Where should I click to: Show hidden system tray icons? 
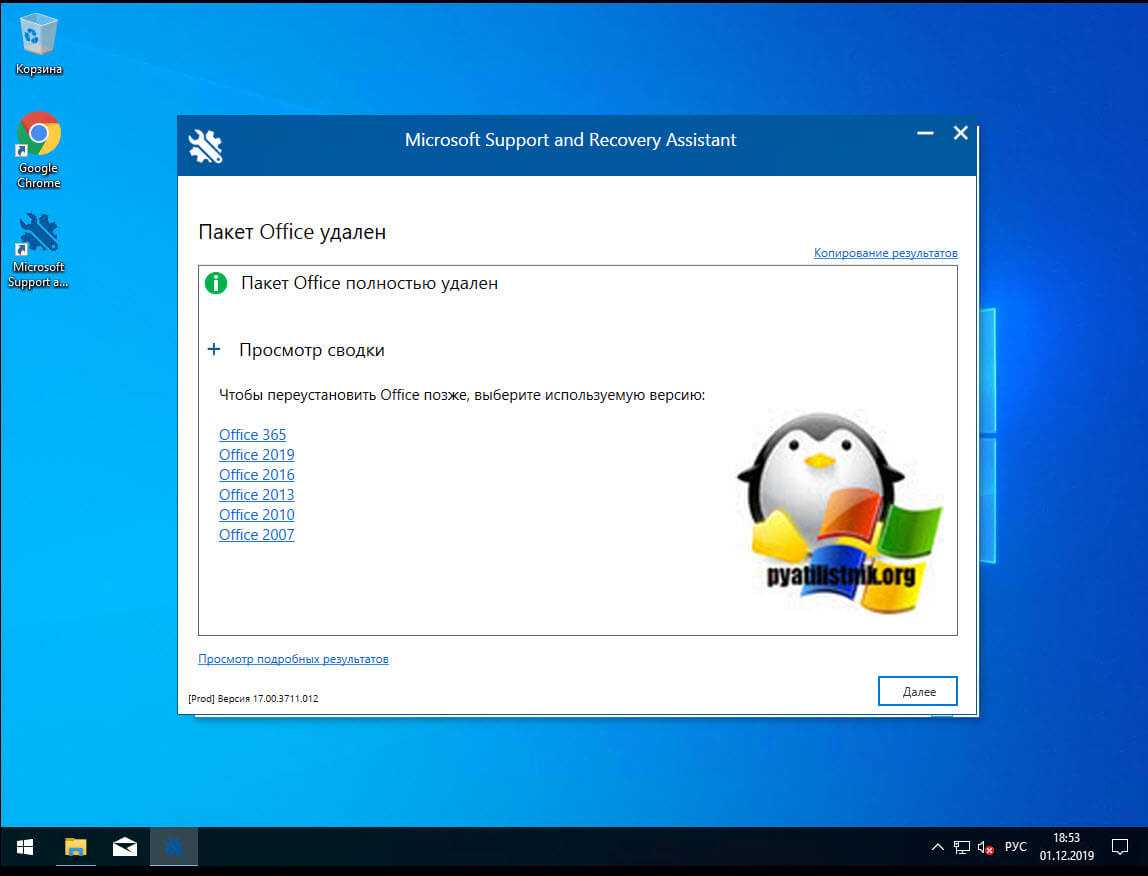(937, 847)
